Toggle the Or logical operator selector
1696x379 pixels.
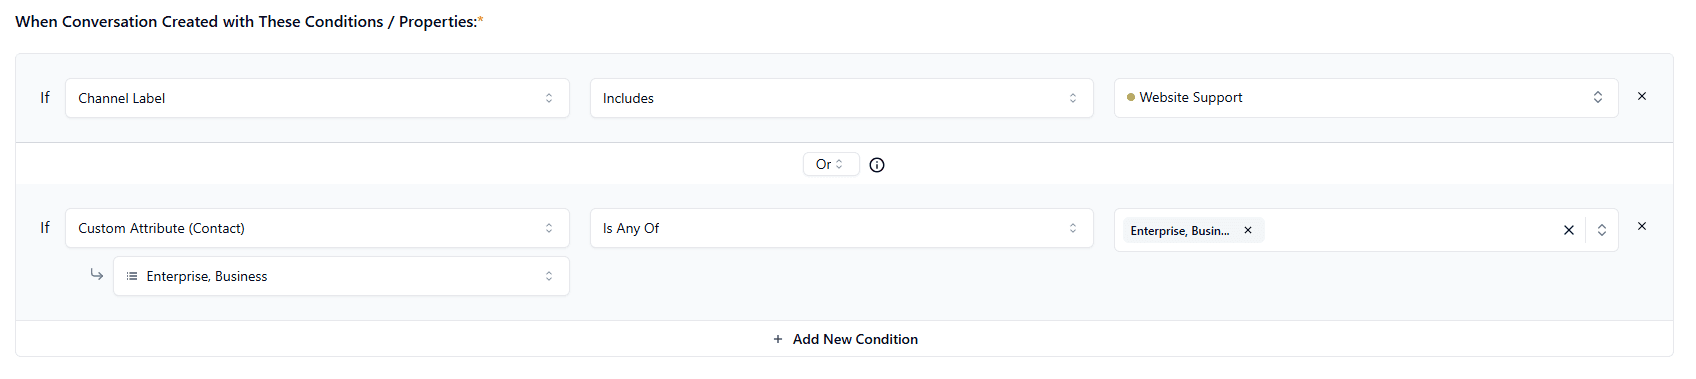[831, 164]
